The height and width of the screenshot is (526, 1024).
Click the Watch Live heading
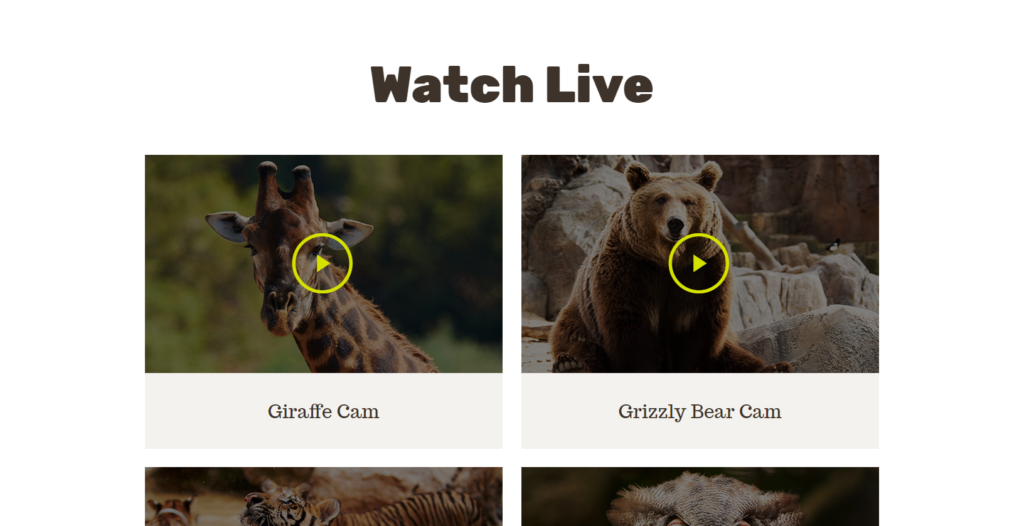[x=511, y=84]
